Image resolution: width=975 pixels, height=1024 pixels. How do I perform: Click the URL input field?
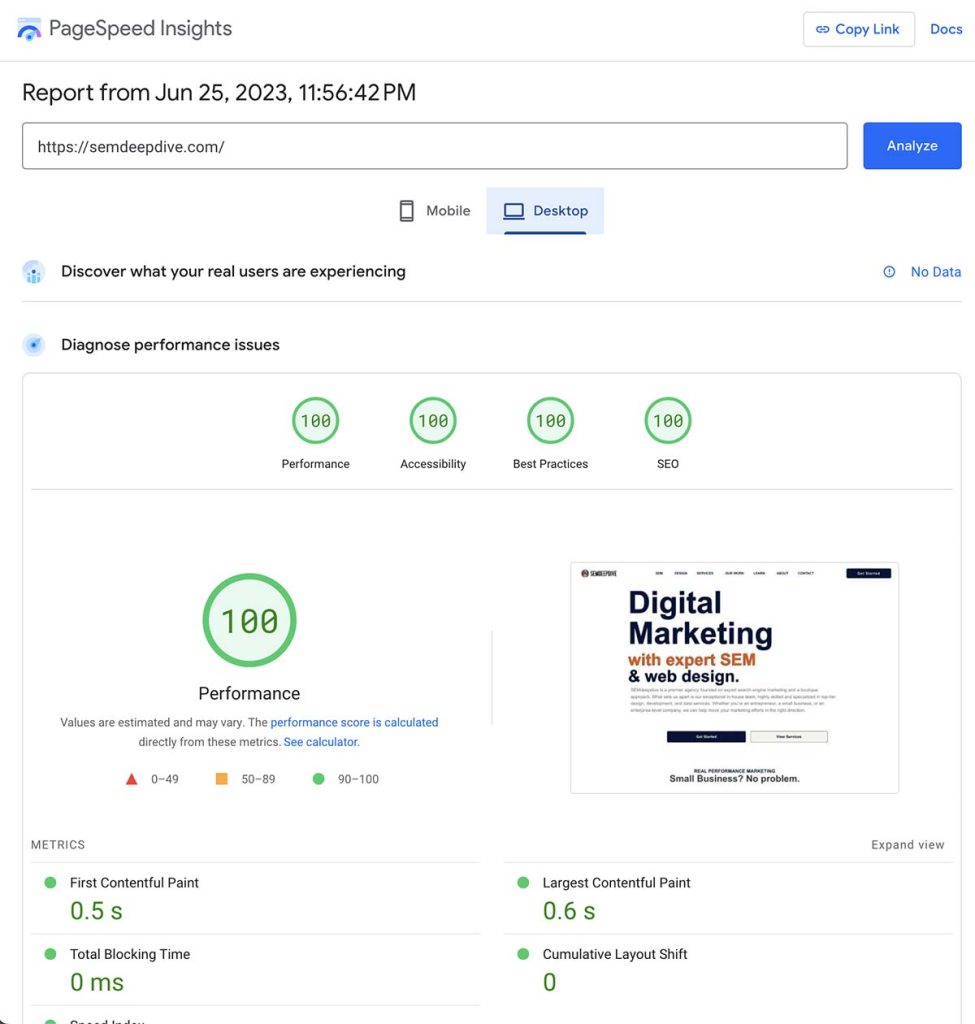pos(435,146)
